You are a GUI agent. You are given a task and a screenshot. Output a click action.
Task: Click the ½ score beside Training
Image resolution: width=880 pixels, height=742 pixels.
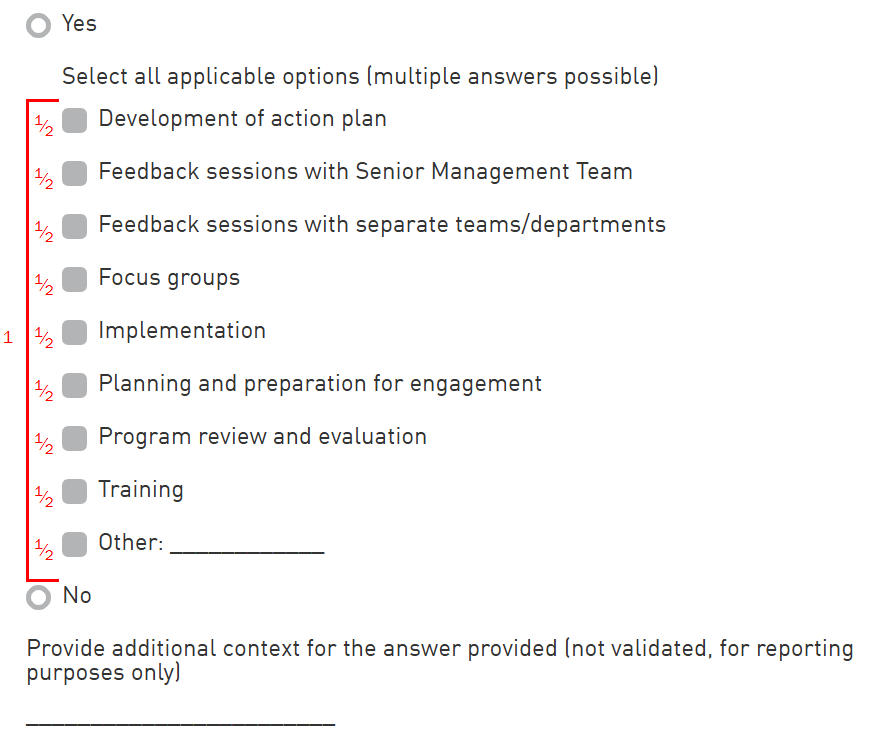[x=44, y=497]
